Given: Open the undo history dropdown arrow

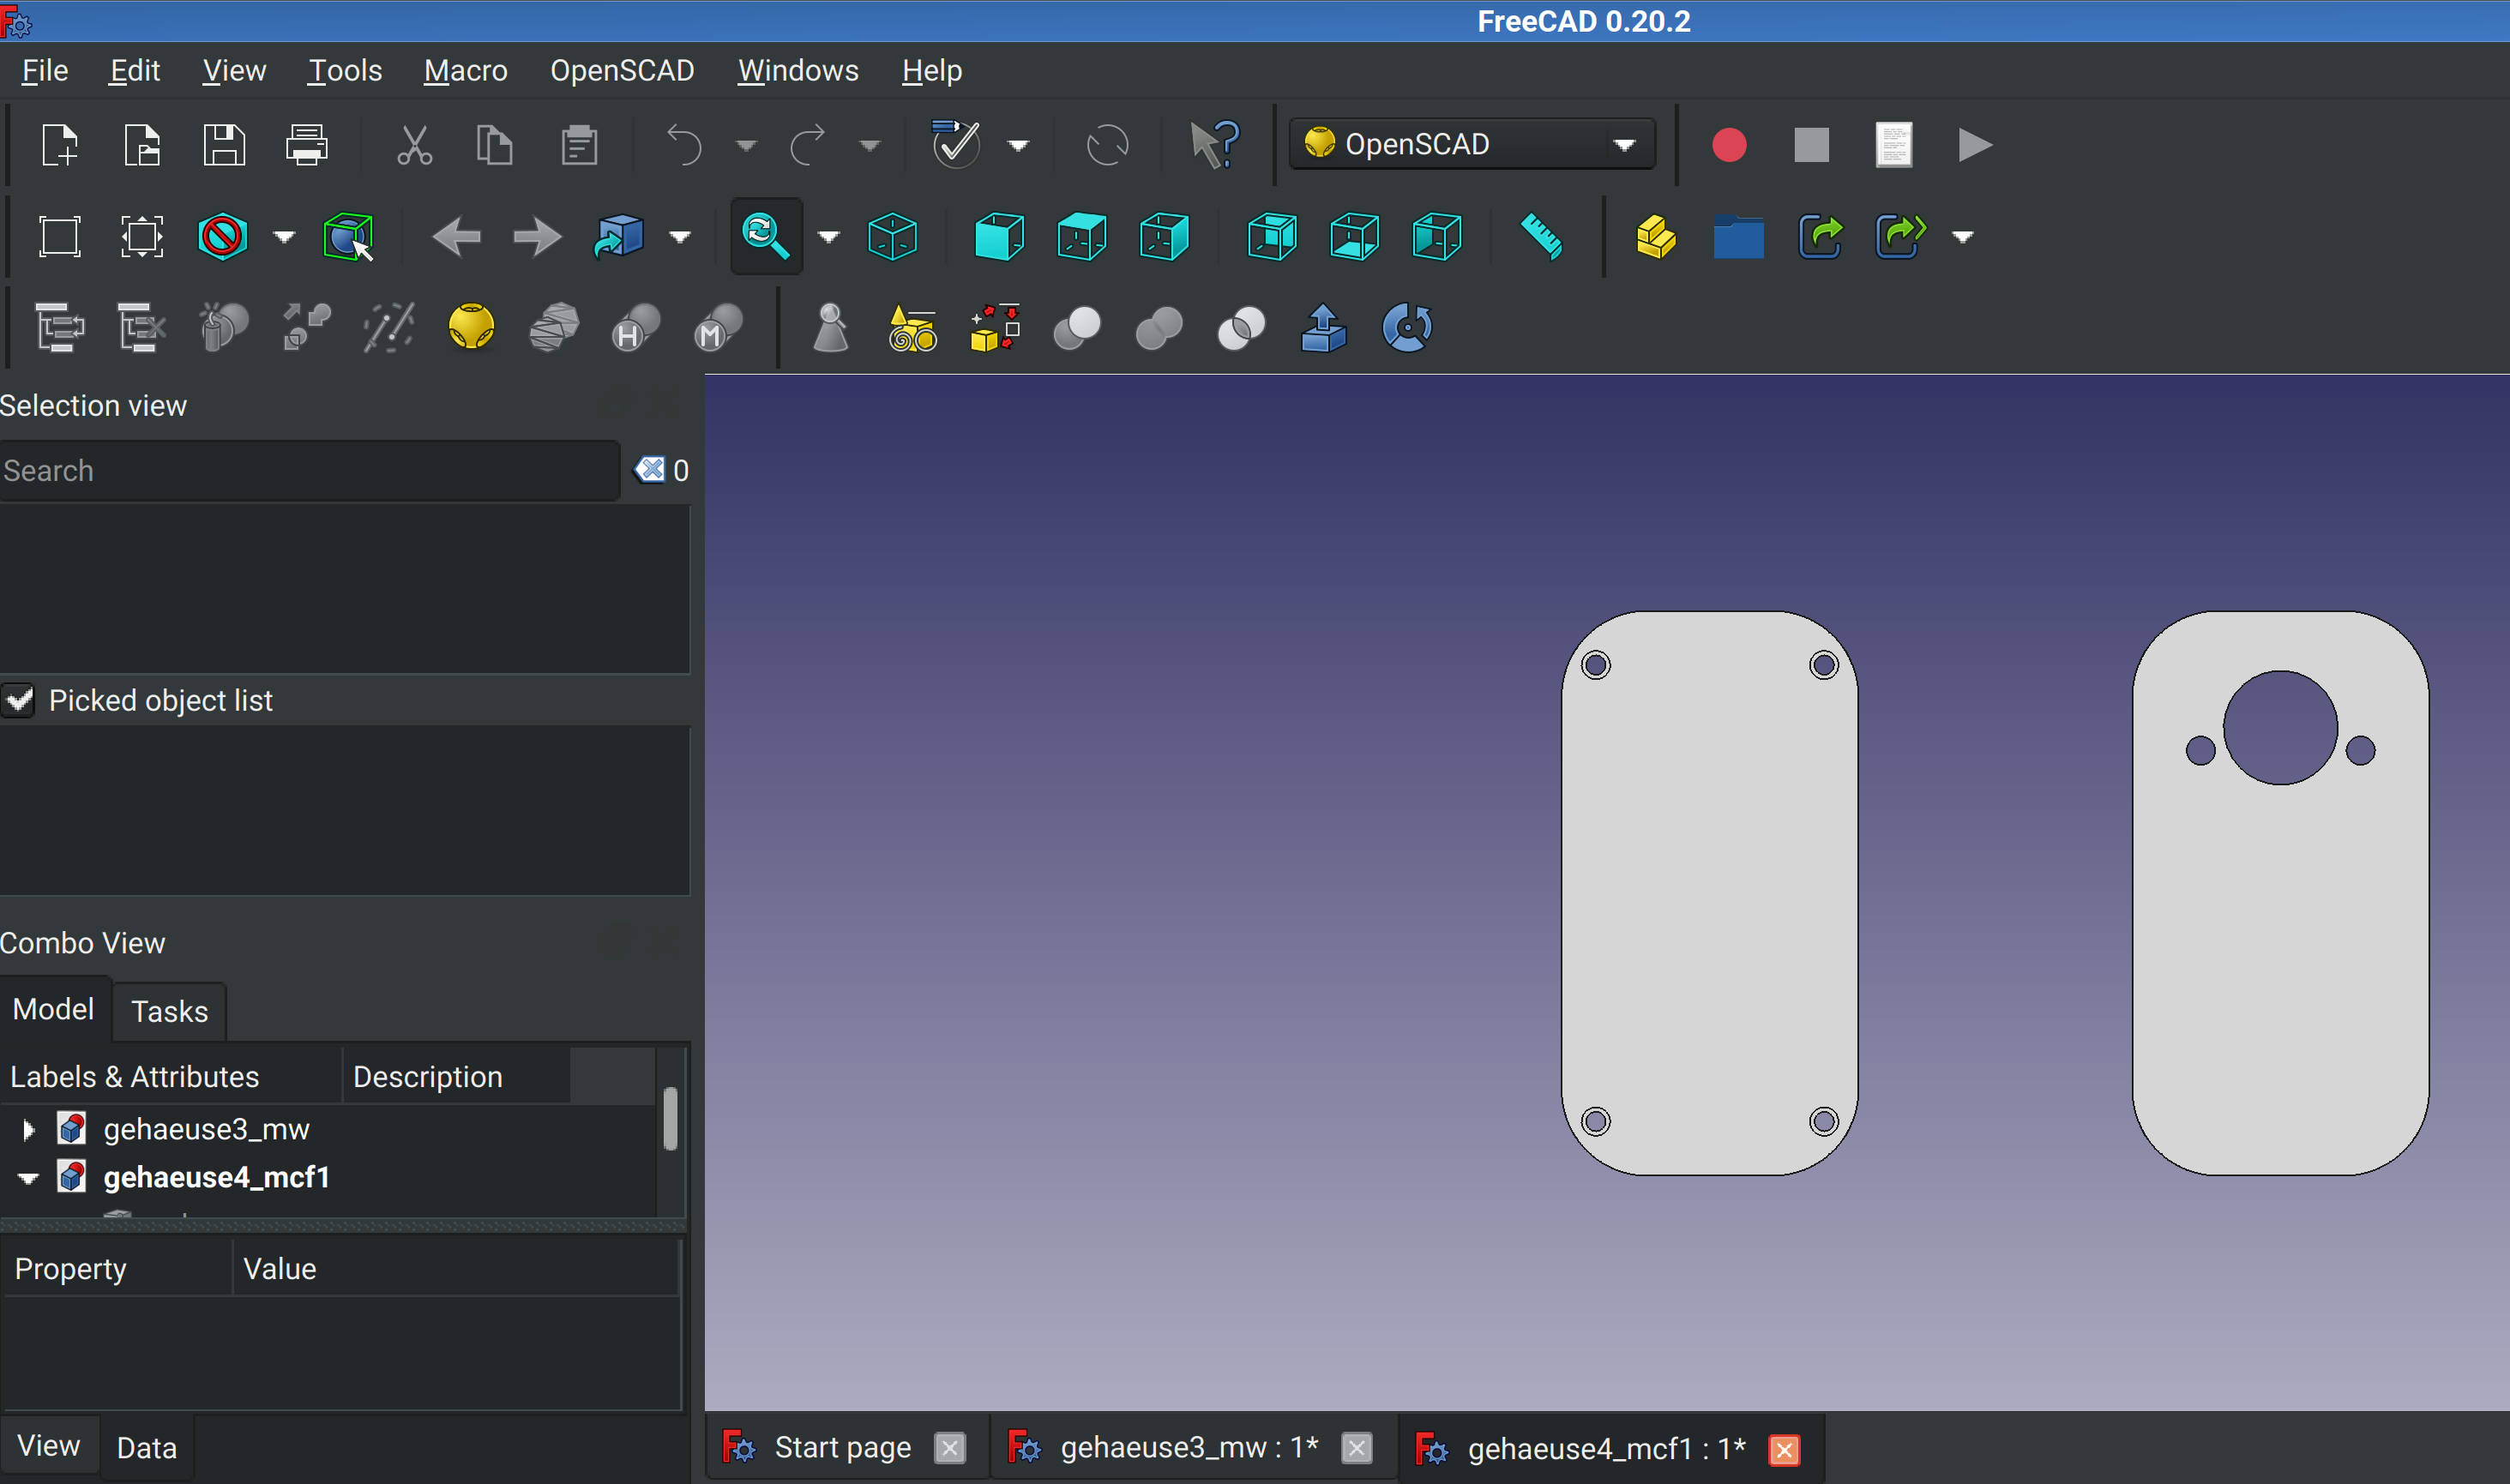Looking at the screenshot, I should [x=746, y=146].
